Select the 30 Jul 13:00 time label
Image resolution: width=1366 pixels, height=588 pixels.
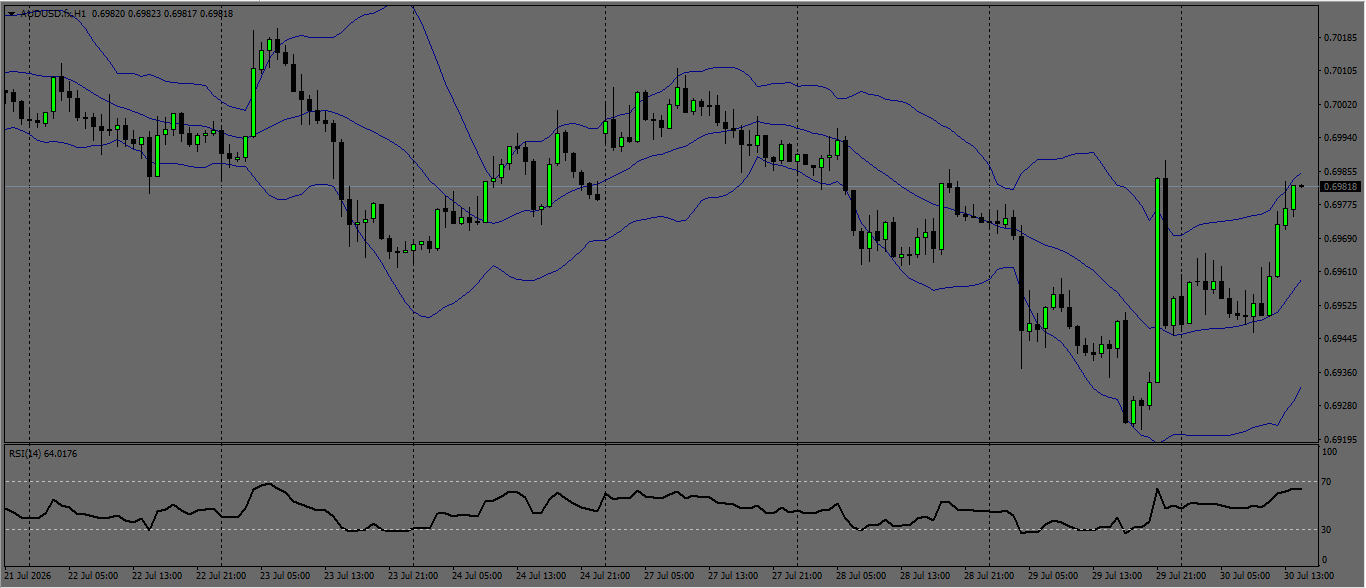click(x=1311, y=576)
